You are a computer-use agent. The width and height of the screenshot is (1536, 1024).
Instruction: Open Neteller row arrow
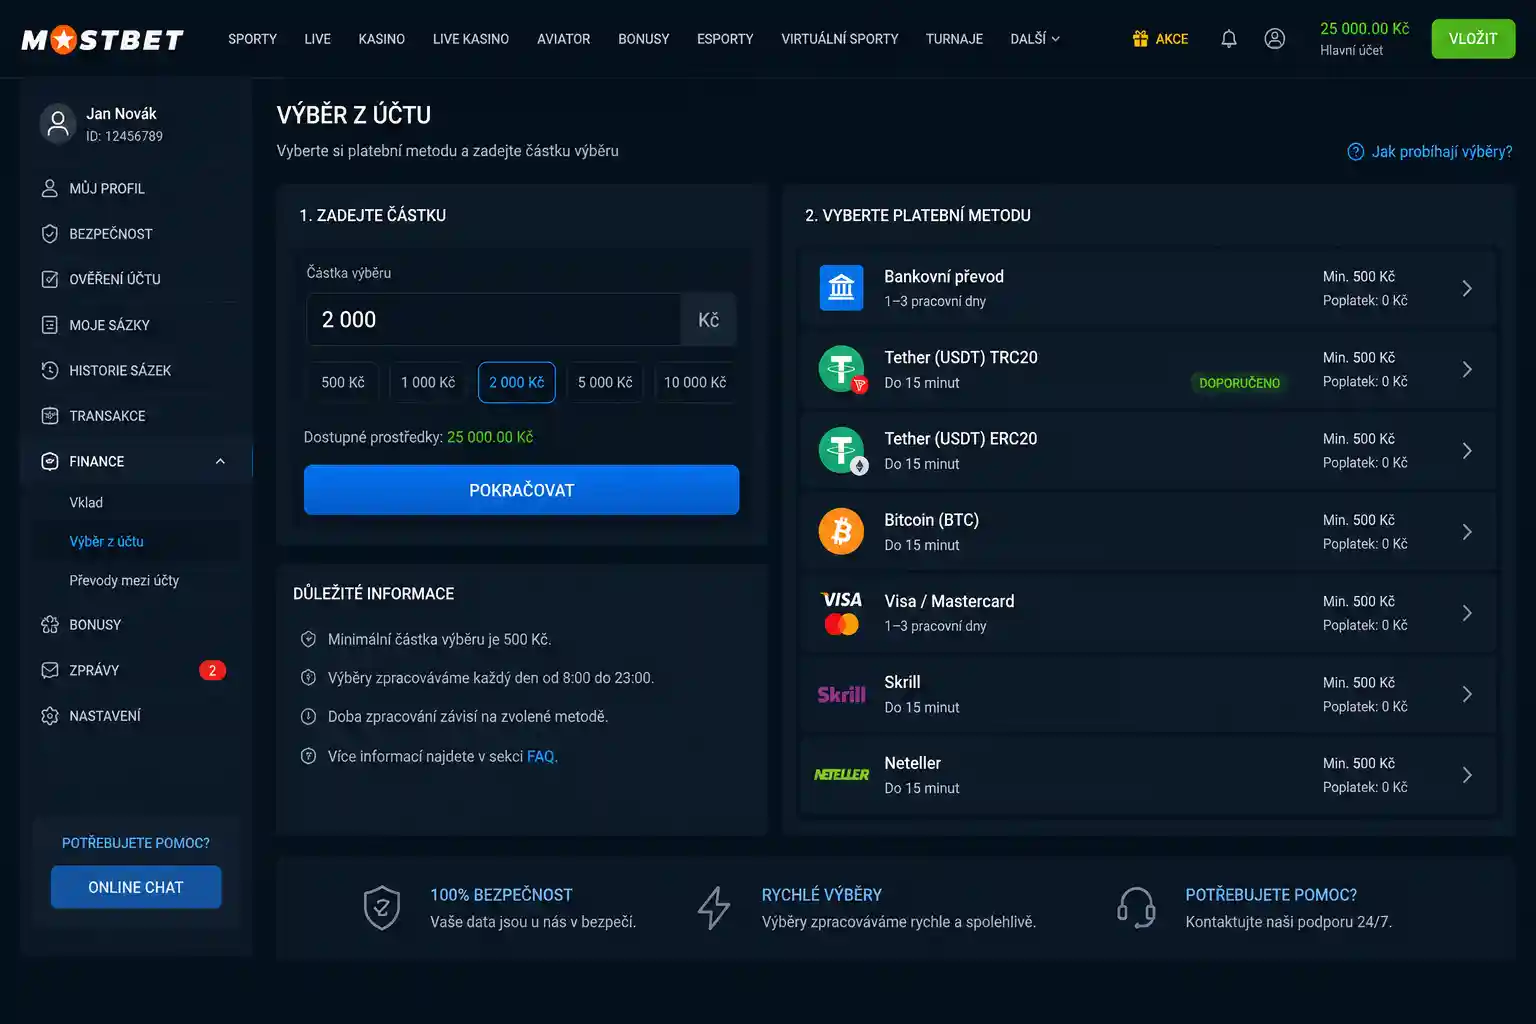[x=1467, y=775]
